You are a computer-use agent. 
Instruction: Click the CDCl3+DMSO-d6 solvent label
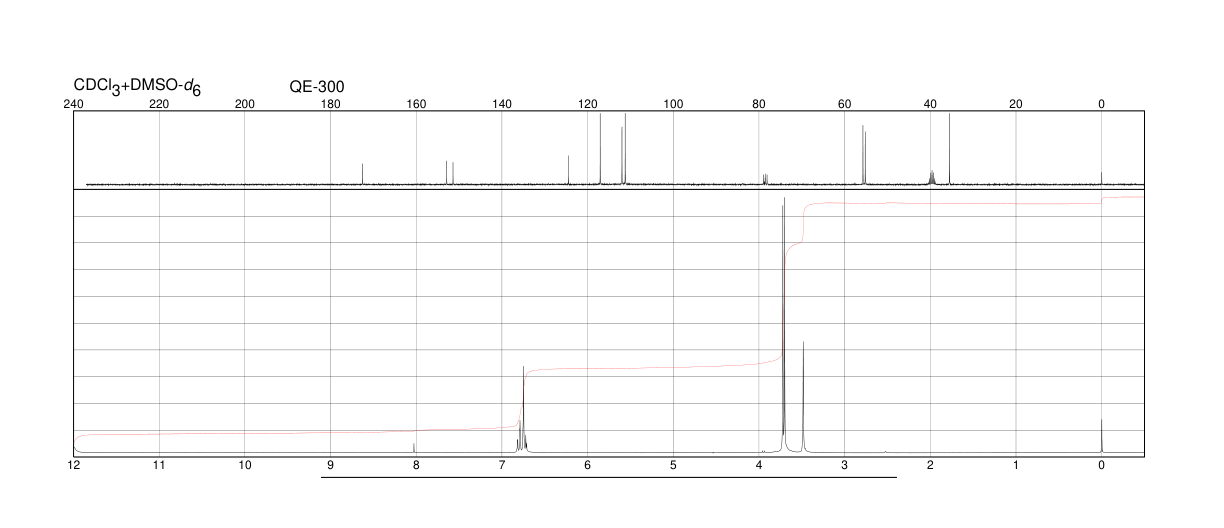click(137, 87)
